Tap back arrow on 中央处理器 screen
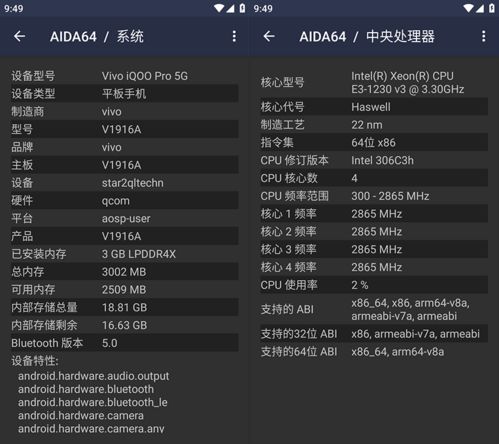Screen dimensions: 499x444 click(x=269, y=36)
